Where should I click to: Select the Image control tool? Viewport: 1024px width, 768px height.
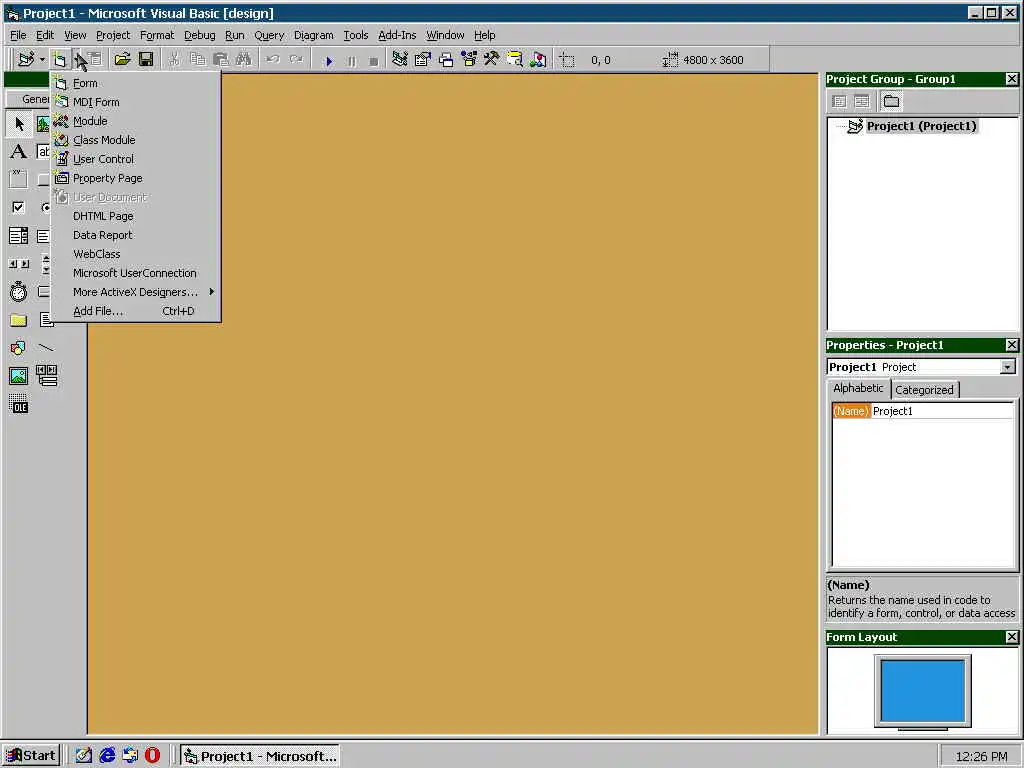(18, 376)
